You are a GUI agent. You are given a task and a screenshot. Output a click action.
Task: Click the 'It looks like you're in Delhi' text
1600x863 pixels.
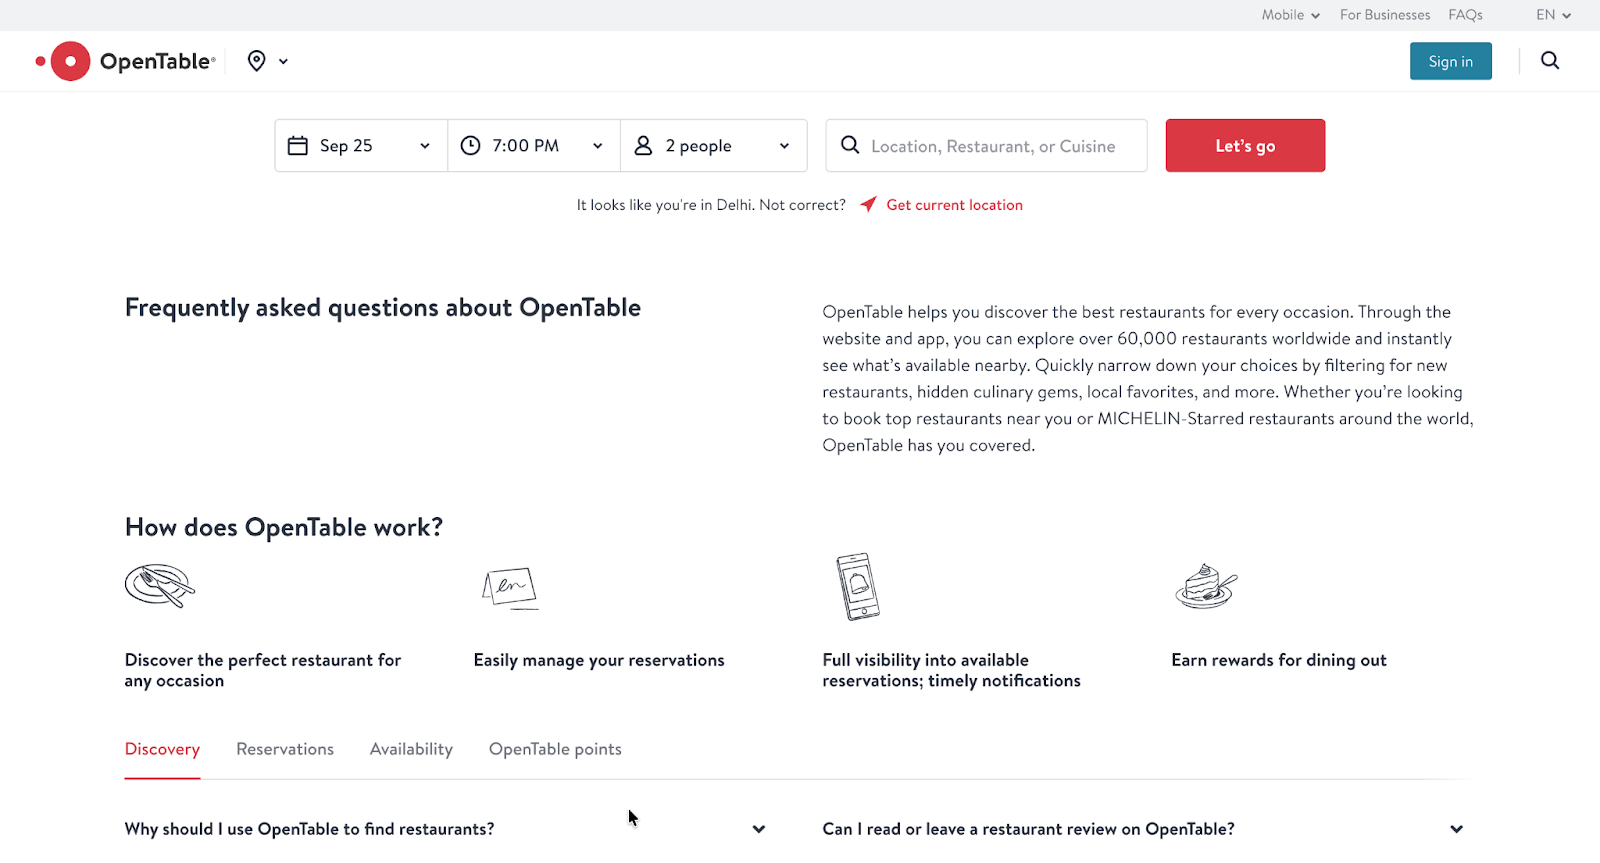point(711,205)
